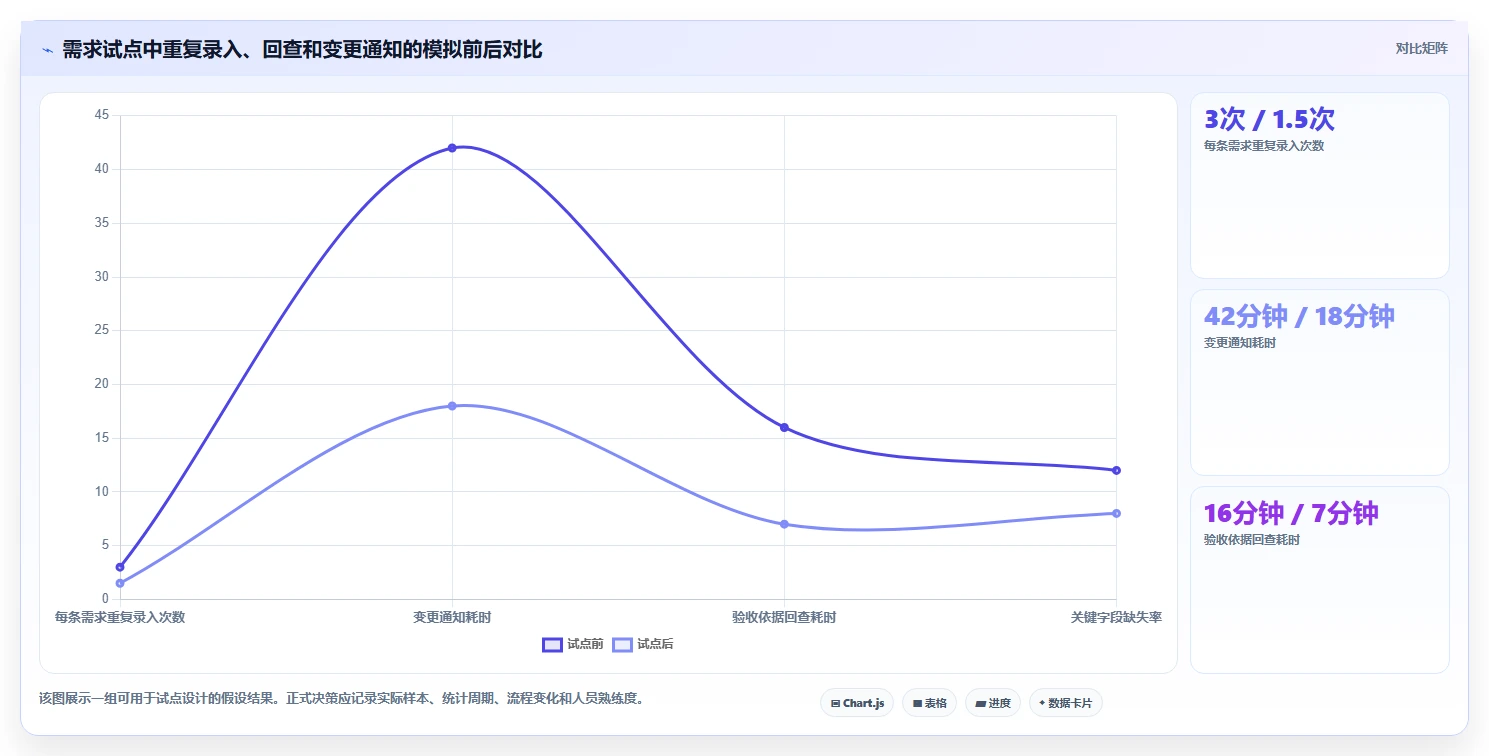The image size is (1489, 756).
Task: Click the y-axis value 45
Action: tap(101, 115)
